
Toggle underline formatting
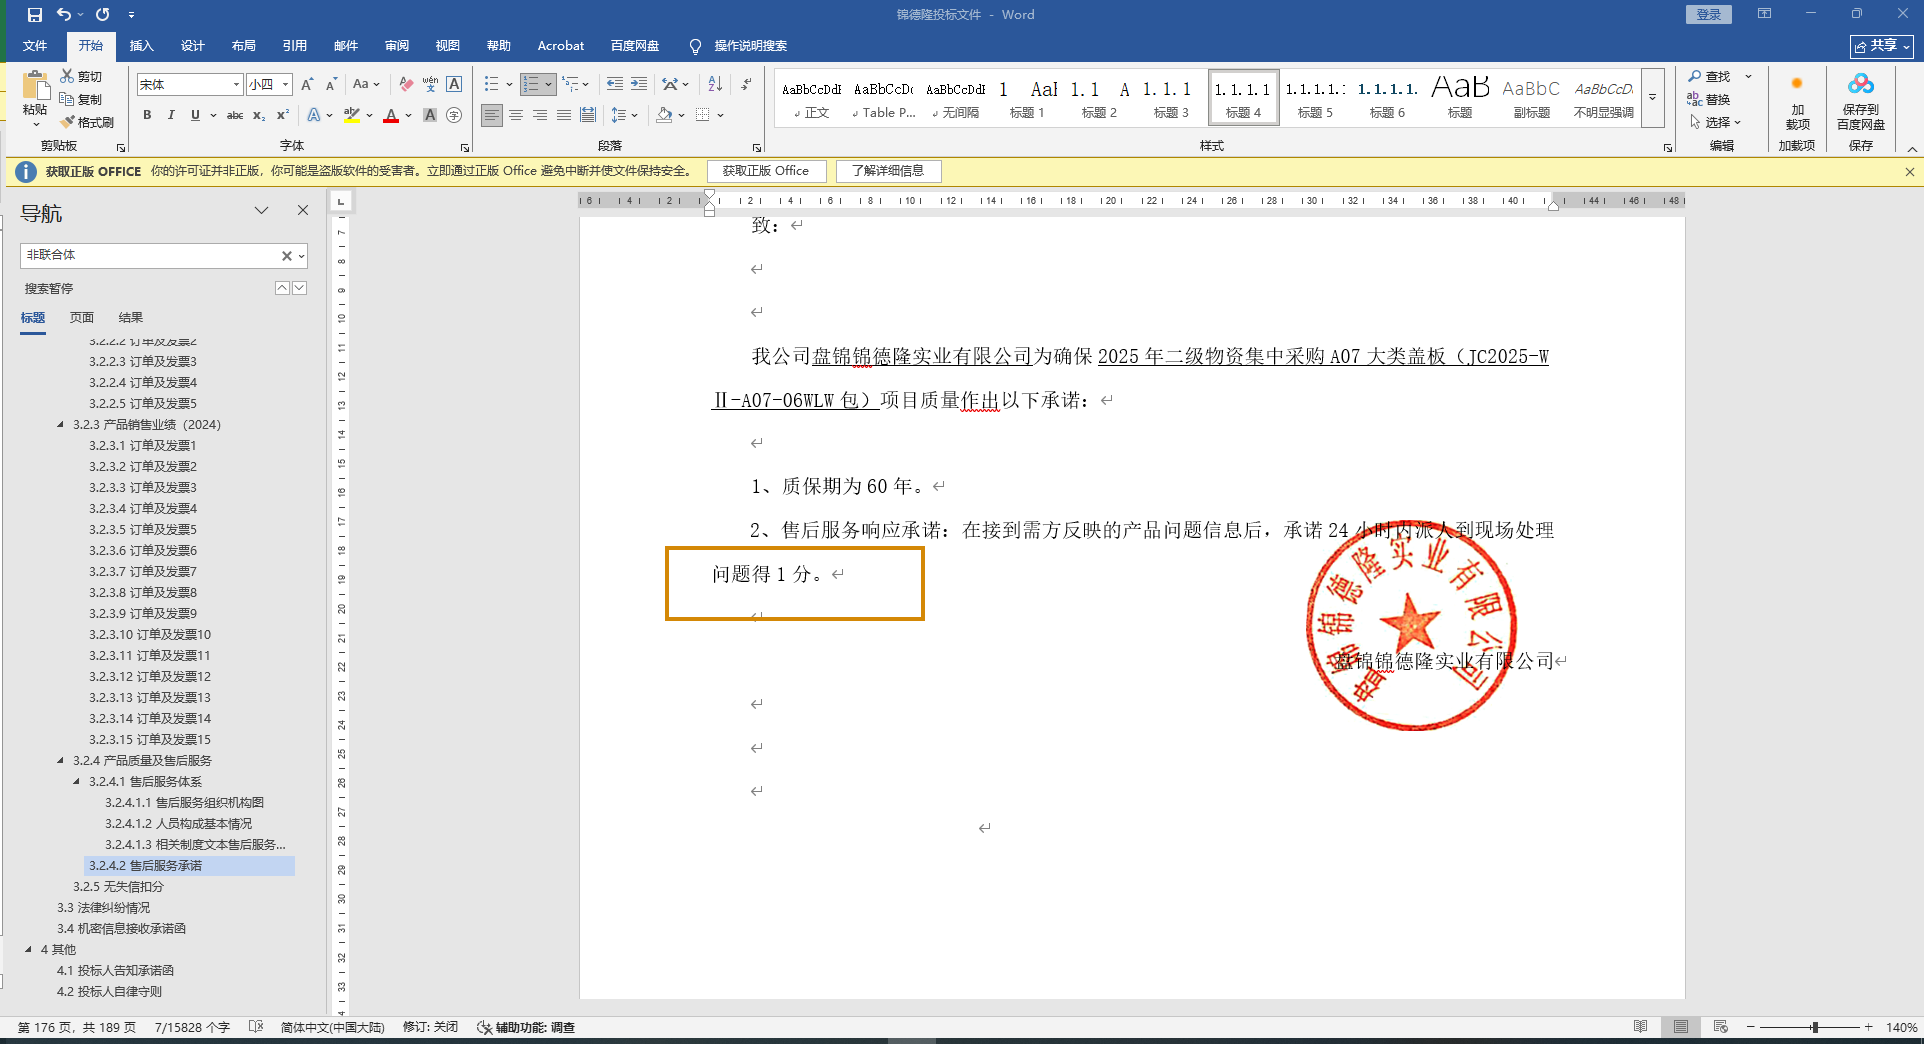tap(195, 115)
